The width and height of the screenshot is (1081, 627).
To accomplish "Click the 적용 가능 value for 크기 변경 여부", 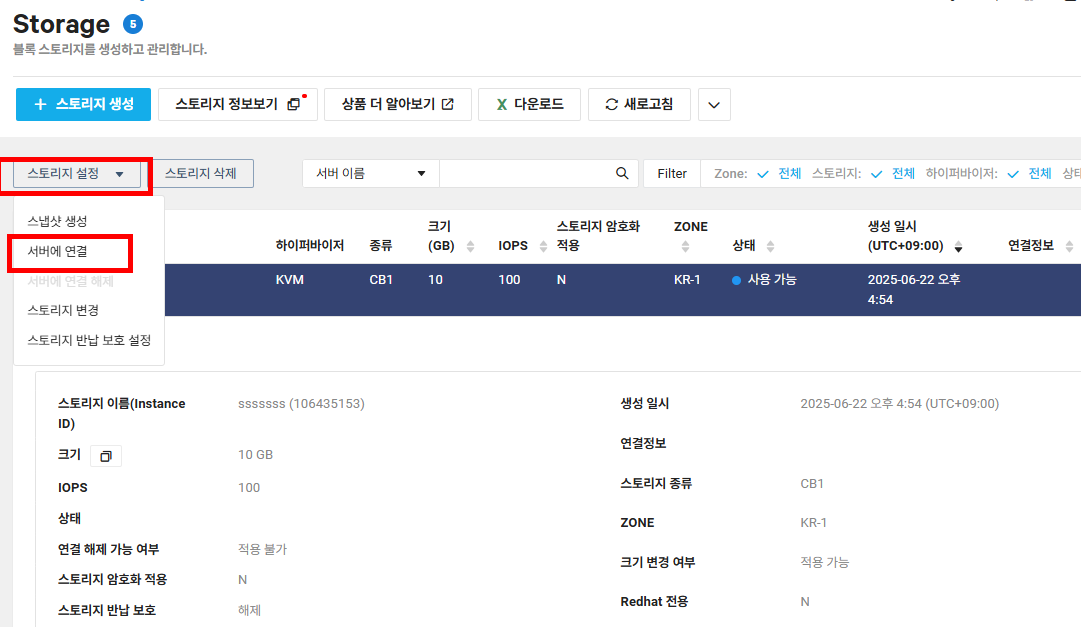I will coord(825,562).
